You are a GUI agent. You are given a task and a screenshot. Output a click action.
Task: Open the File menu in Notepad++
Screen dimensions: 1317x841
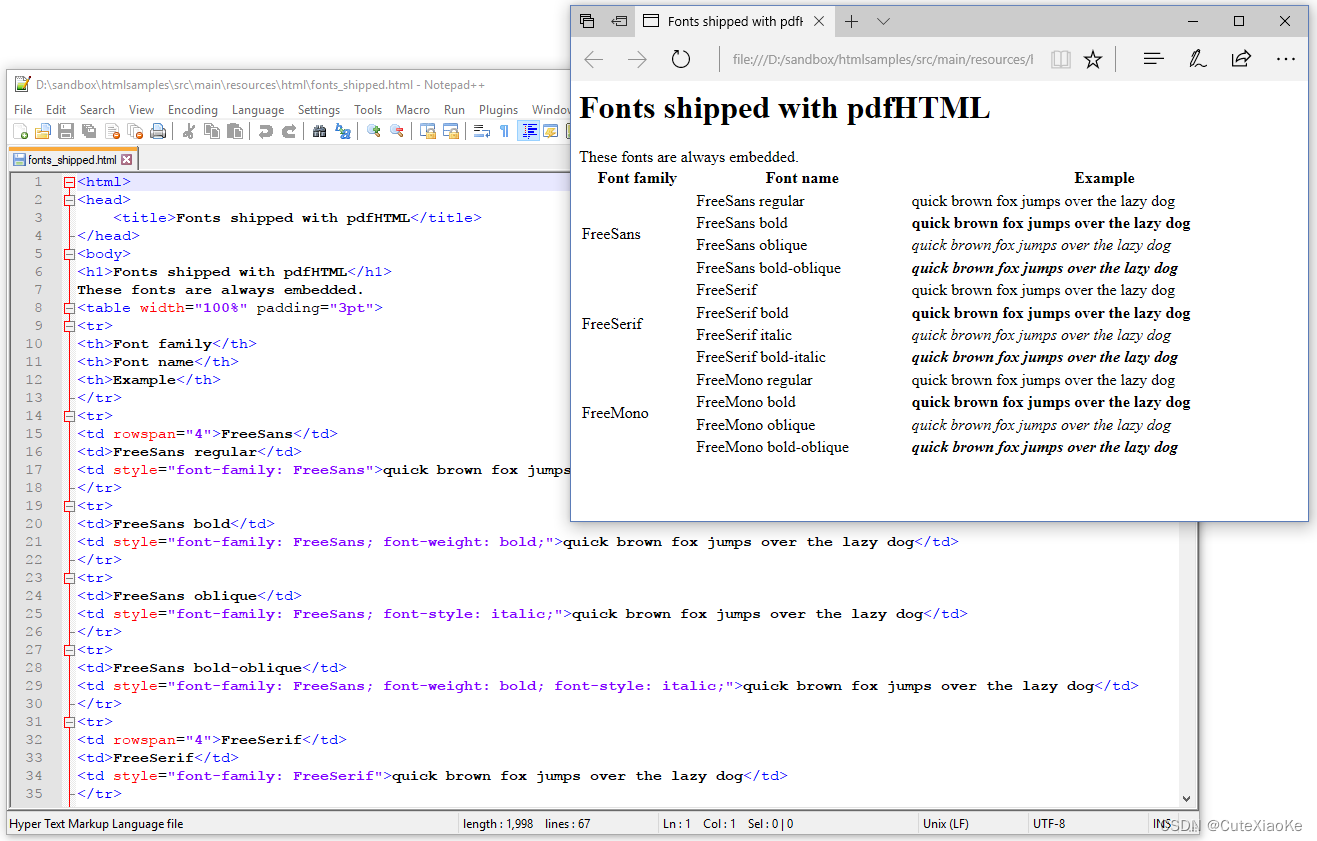(x=23, y=110)
